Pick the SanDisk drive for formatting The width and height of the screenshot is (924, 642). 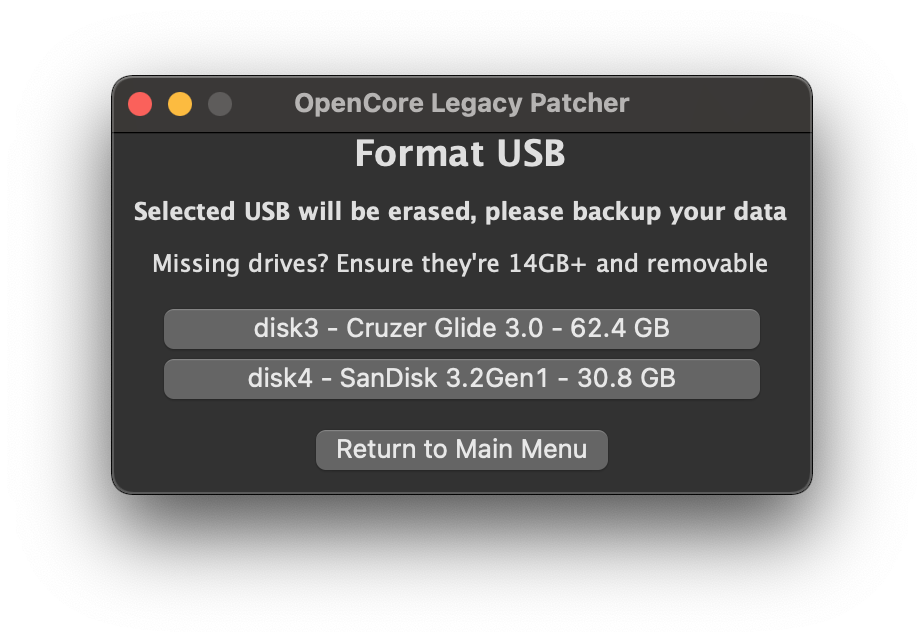(x=461, y=378)
